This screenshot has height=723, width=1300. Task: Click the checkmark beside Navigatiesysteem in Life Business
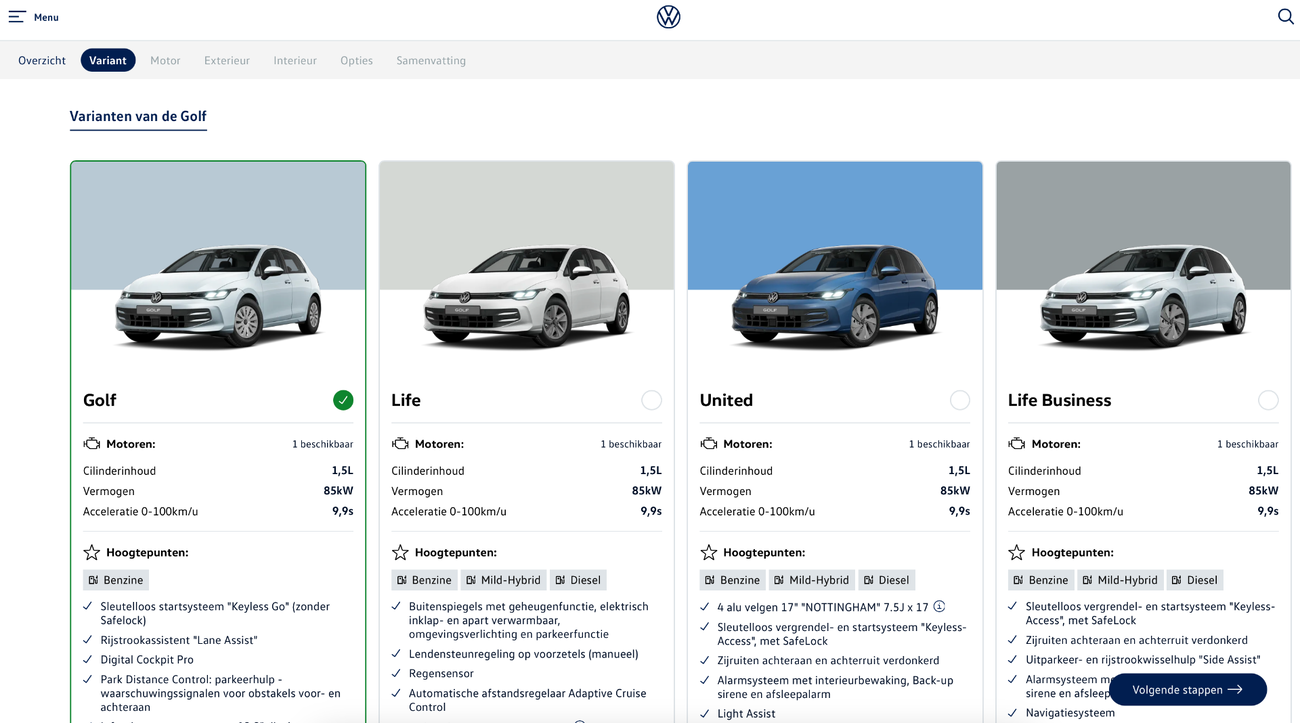(x=1013, y=712)
